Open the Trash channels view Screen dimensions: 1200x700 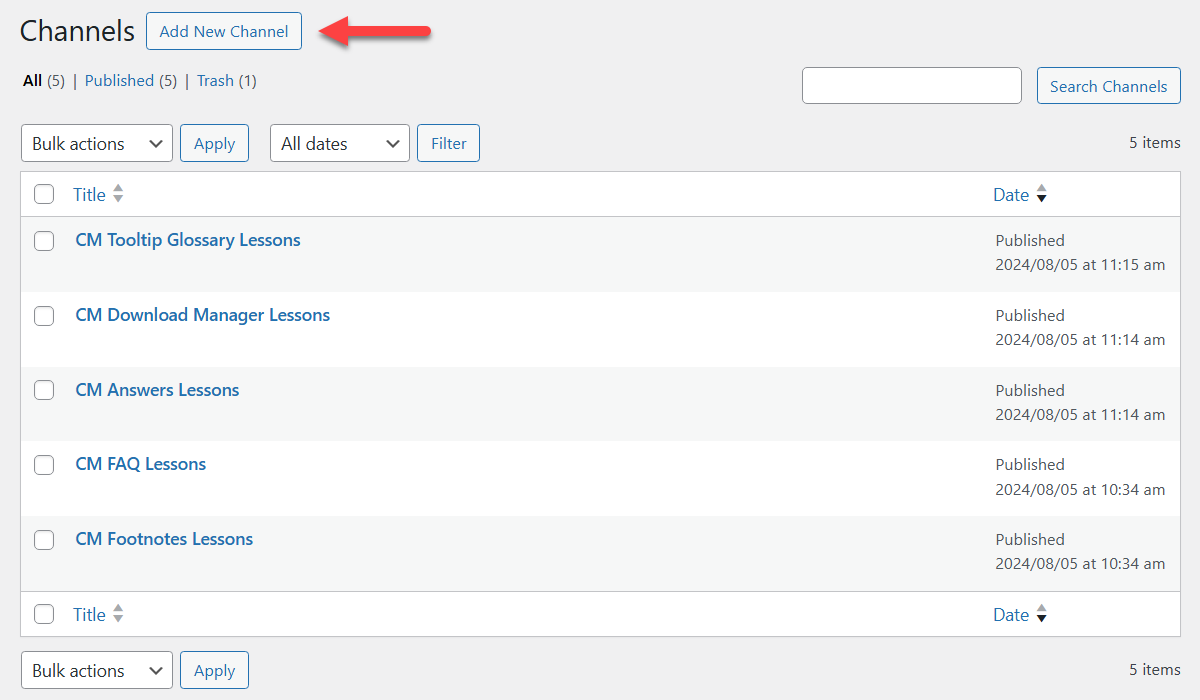[215, 81]
